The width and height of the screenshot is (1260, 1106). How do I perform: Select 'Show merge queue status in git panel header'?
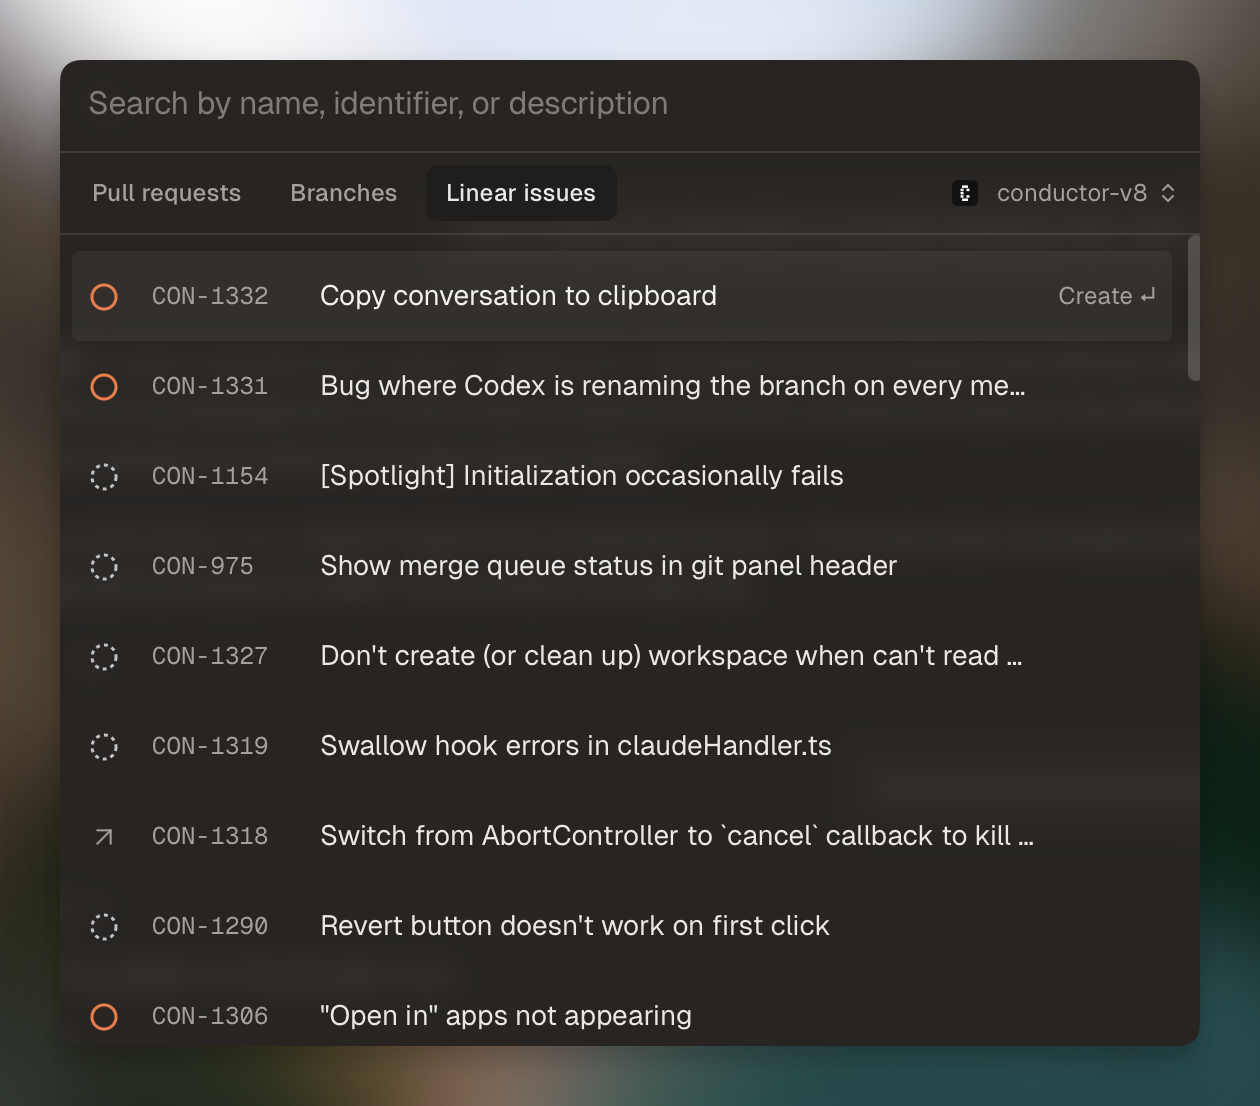608,566
